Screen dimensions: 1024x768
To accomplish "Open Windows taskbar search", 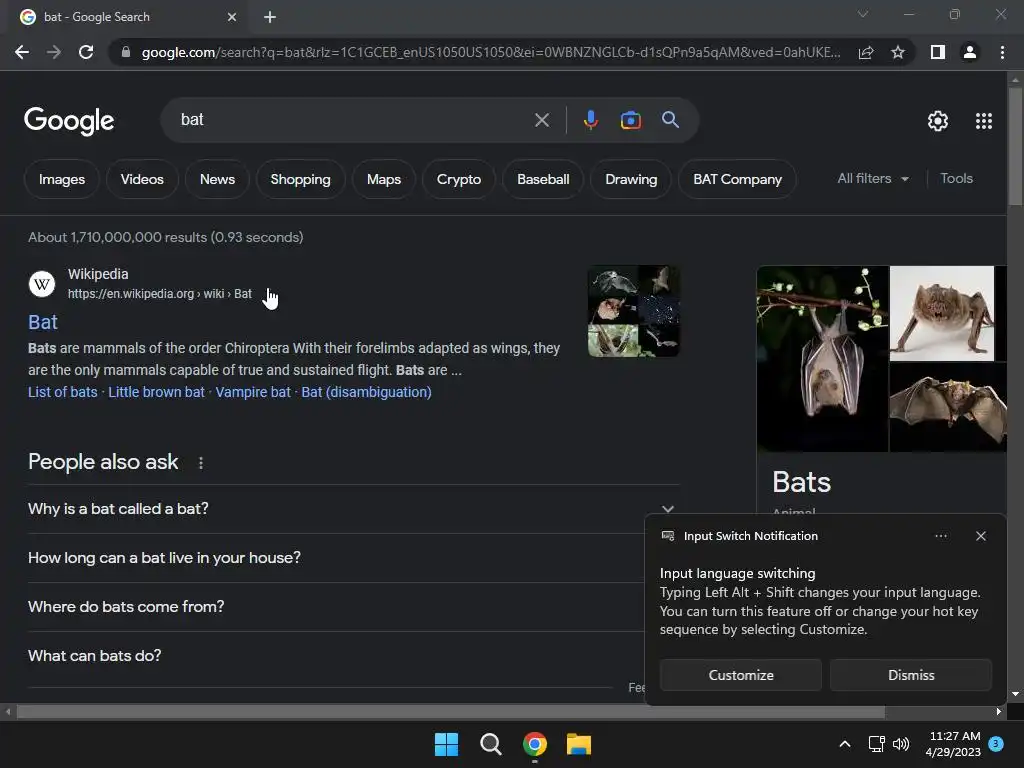I will (x=490, y=744).
